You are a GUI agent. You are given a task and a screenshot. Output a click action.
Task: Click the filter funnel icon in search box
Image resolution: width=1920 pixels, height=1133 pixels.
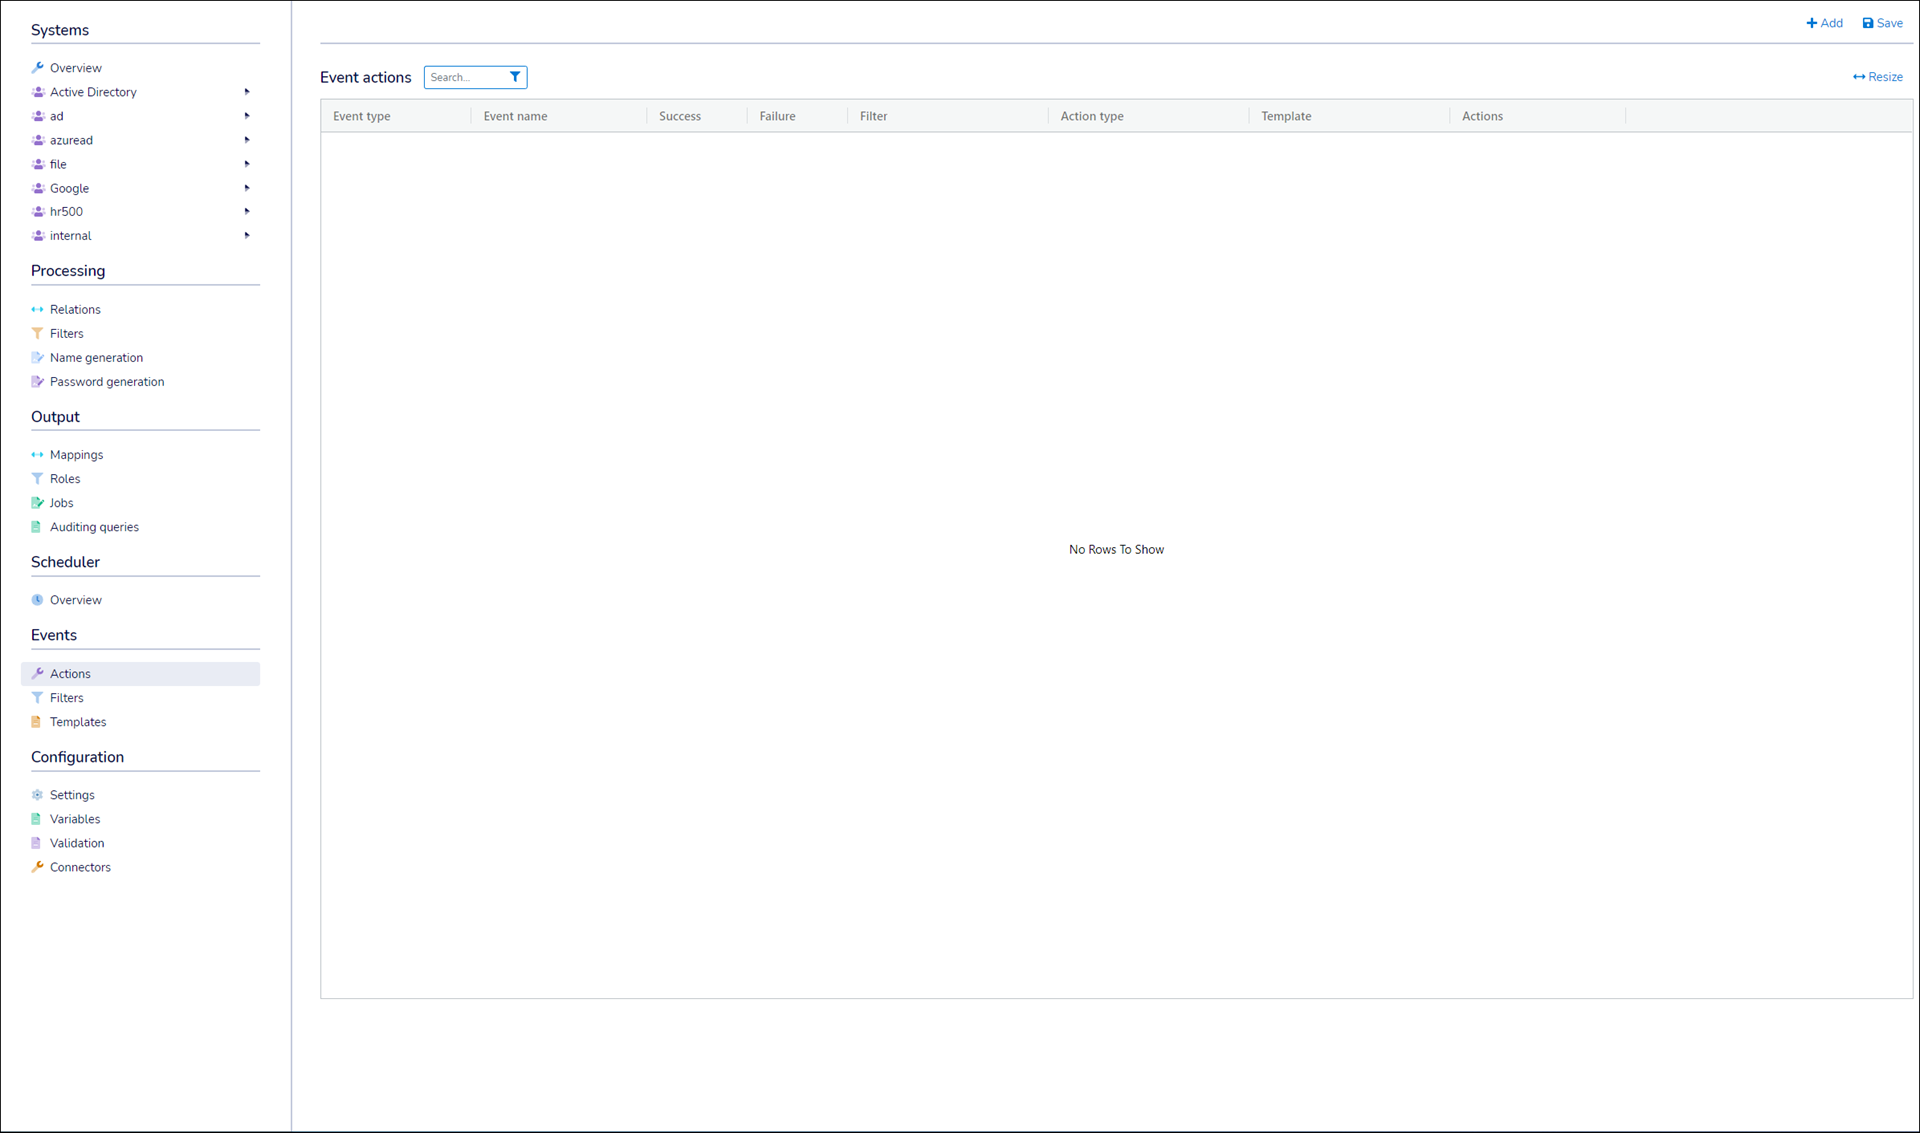coord(515,77)
